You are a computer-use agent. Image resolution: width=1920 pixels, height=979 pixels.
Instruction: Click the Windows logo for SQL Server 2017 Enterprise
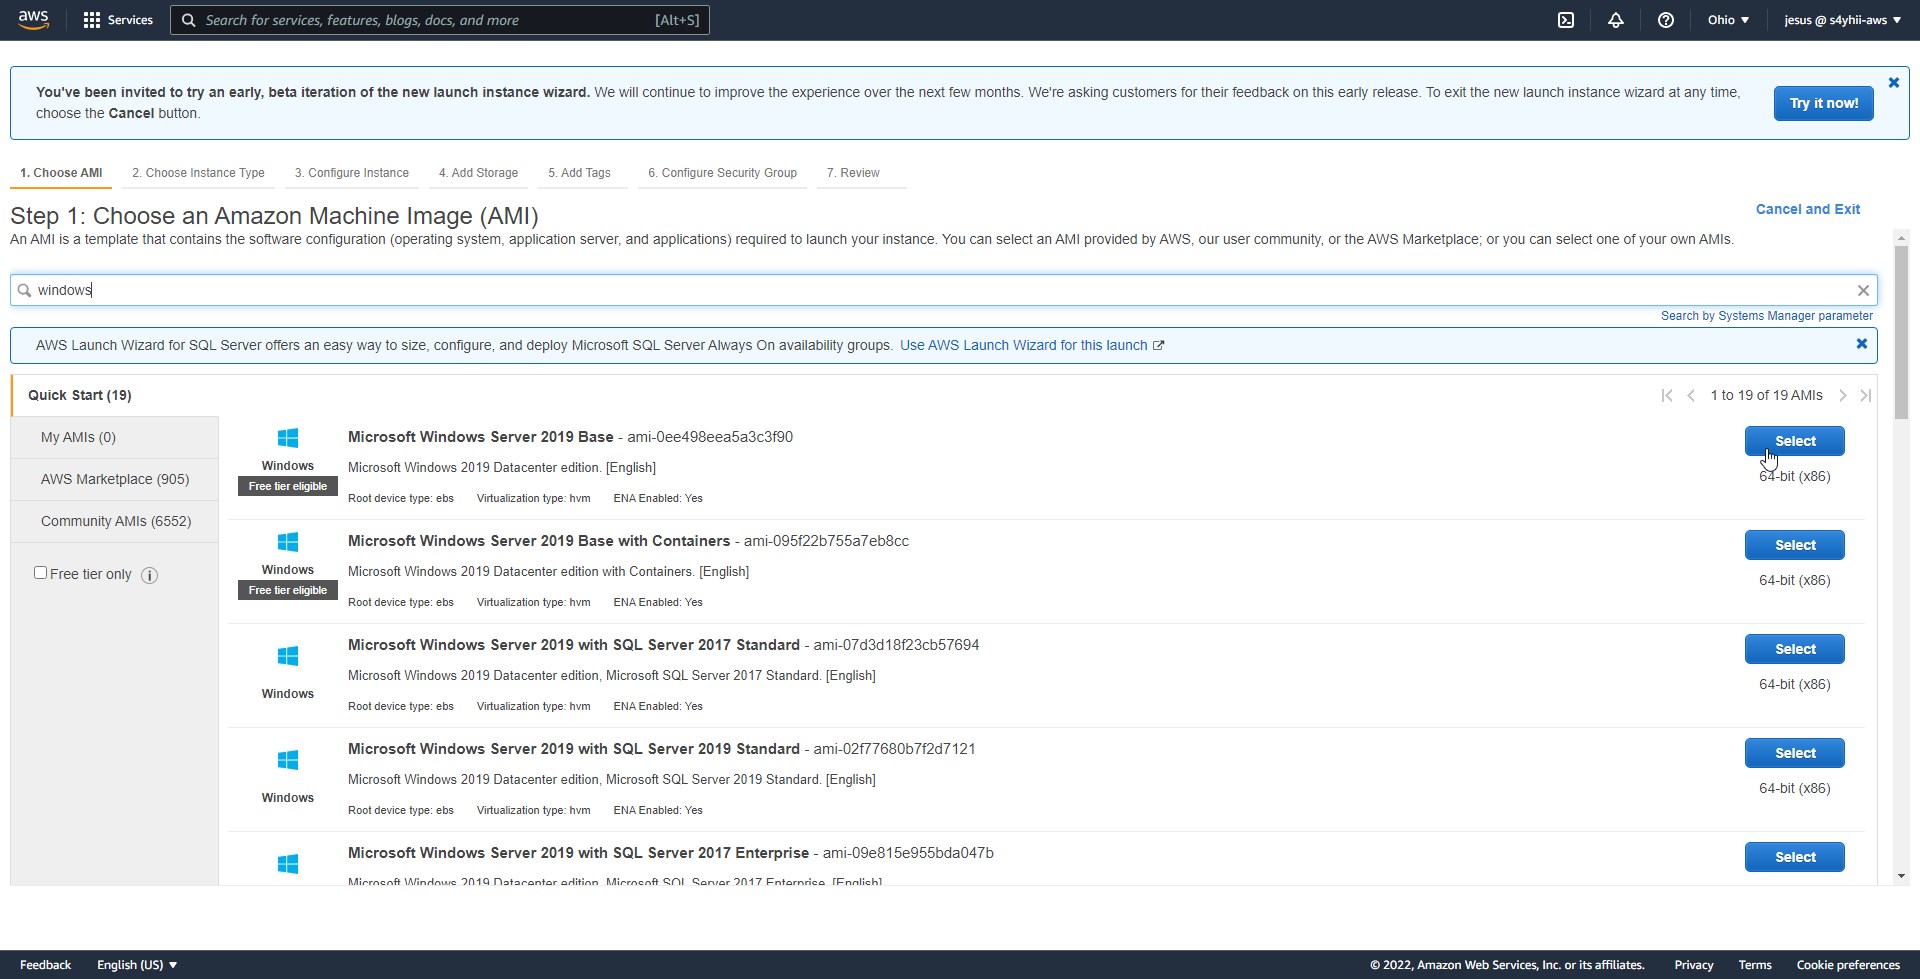[288, 864]
